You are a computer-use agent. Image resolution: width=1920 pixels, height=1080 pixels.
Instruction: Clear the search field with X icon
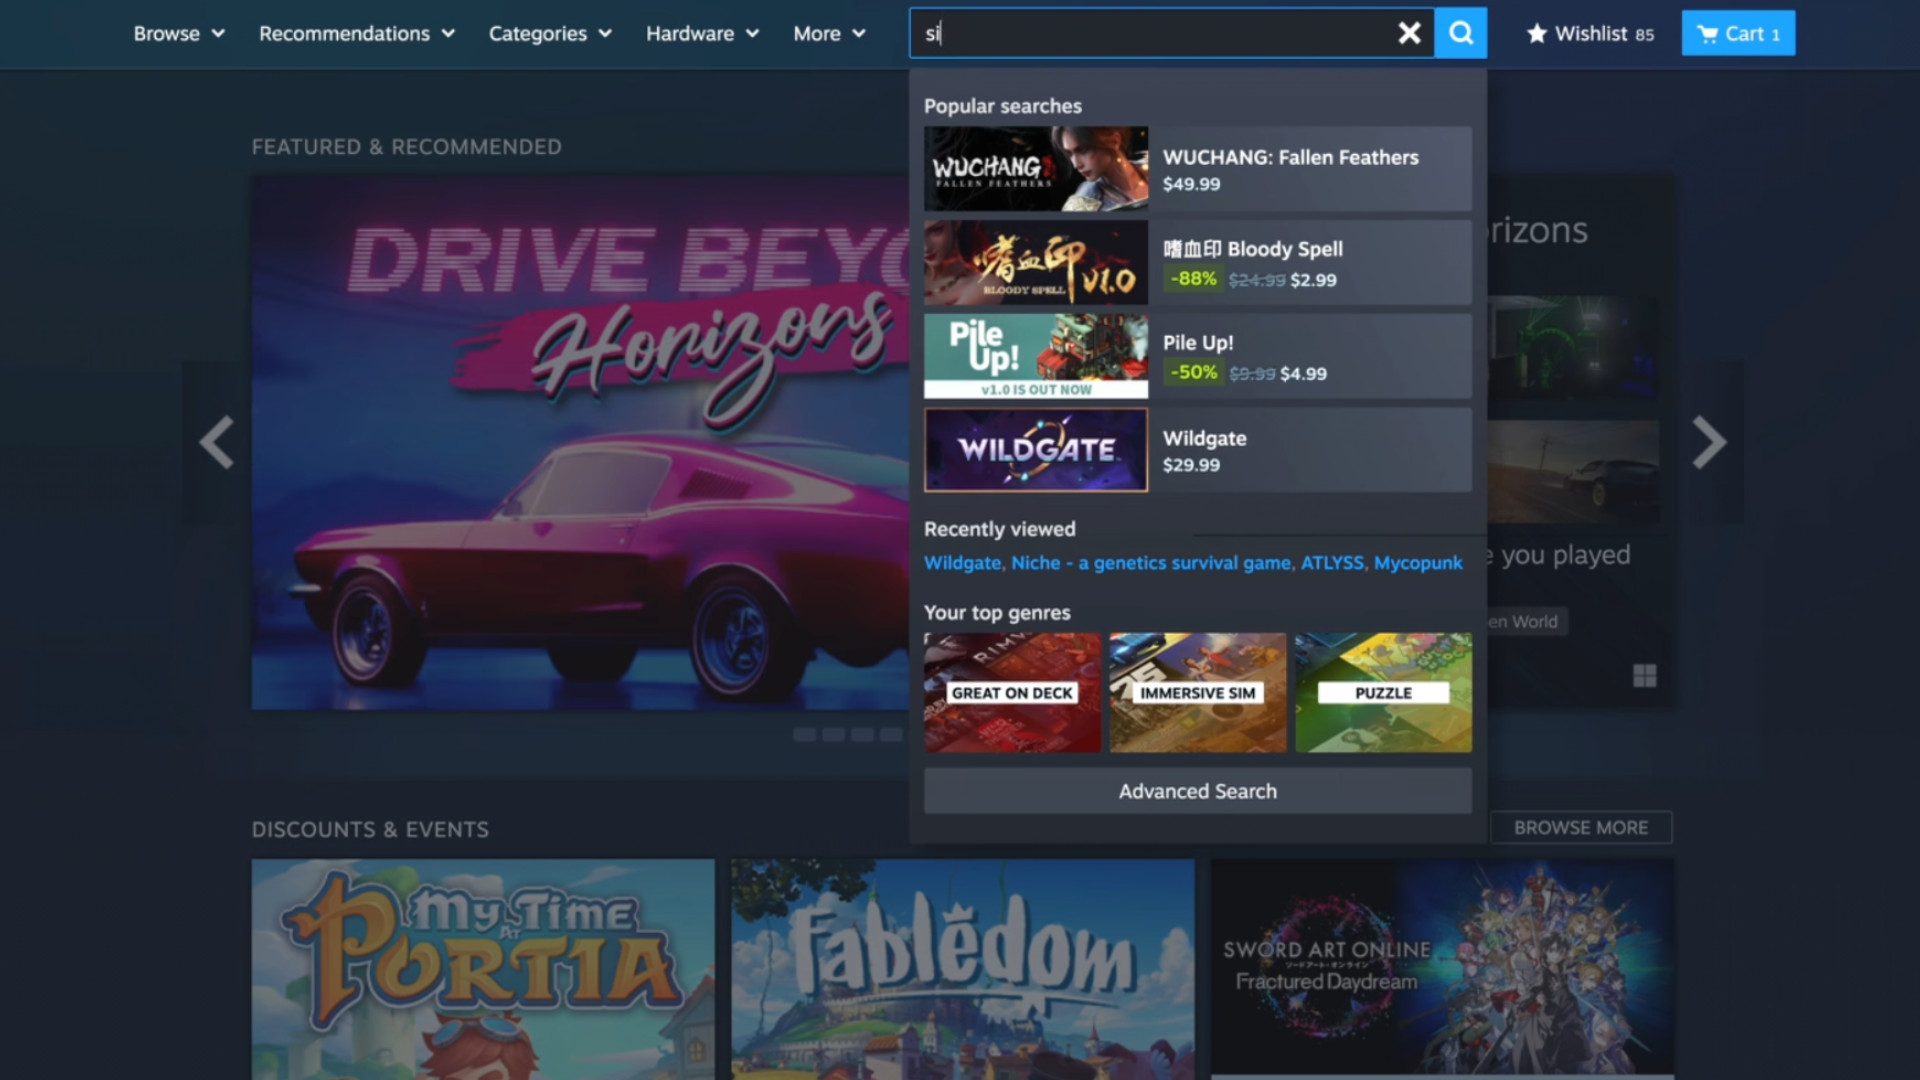click(x=1409, y=33)
